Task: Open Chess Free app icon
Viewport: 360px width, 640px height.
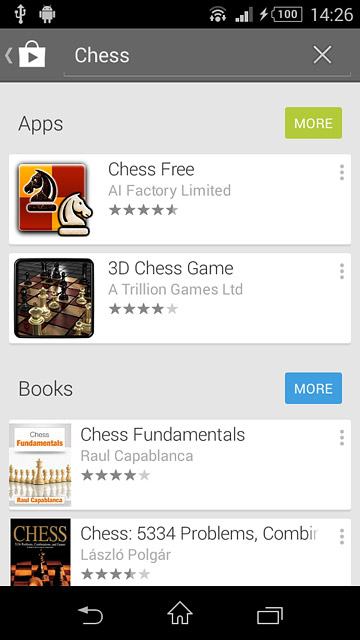Action: coord(54,199)
